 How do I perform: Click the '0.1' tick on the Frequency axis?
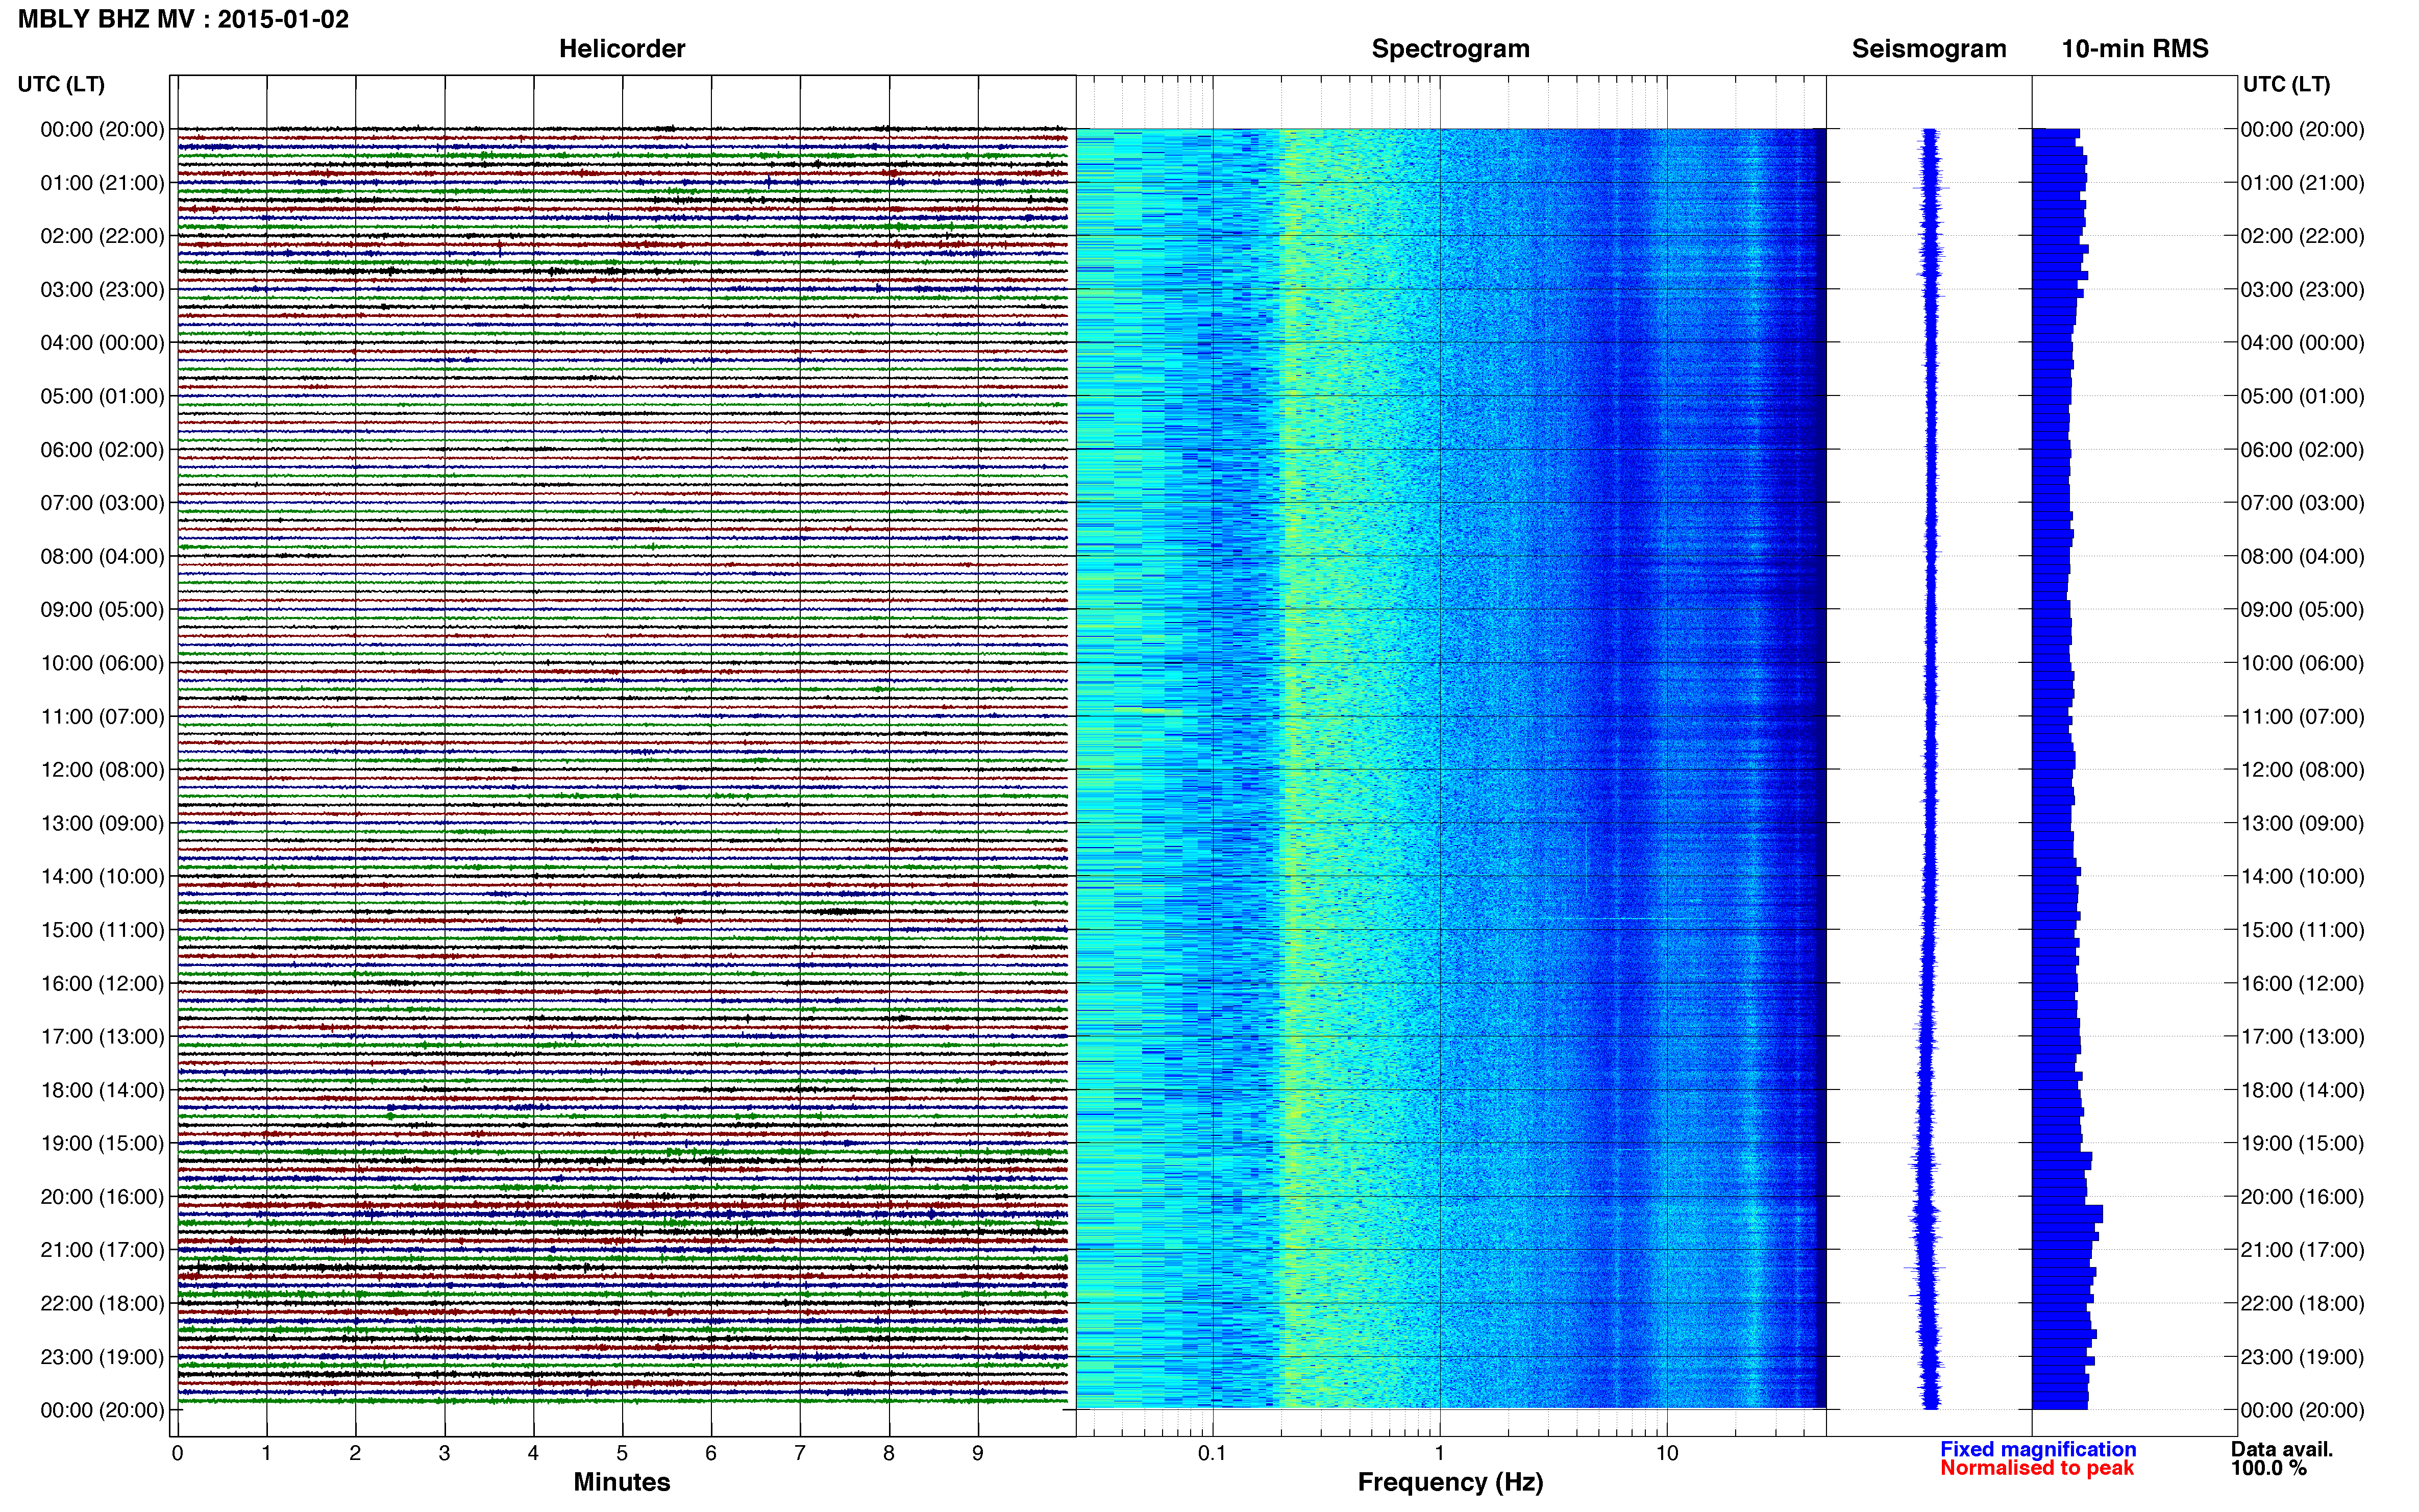point(1212,1453)
